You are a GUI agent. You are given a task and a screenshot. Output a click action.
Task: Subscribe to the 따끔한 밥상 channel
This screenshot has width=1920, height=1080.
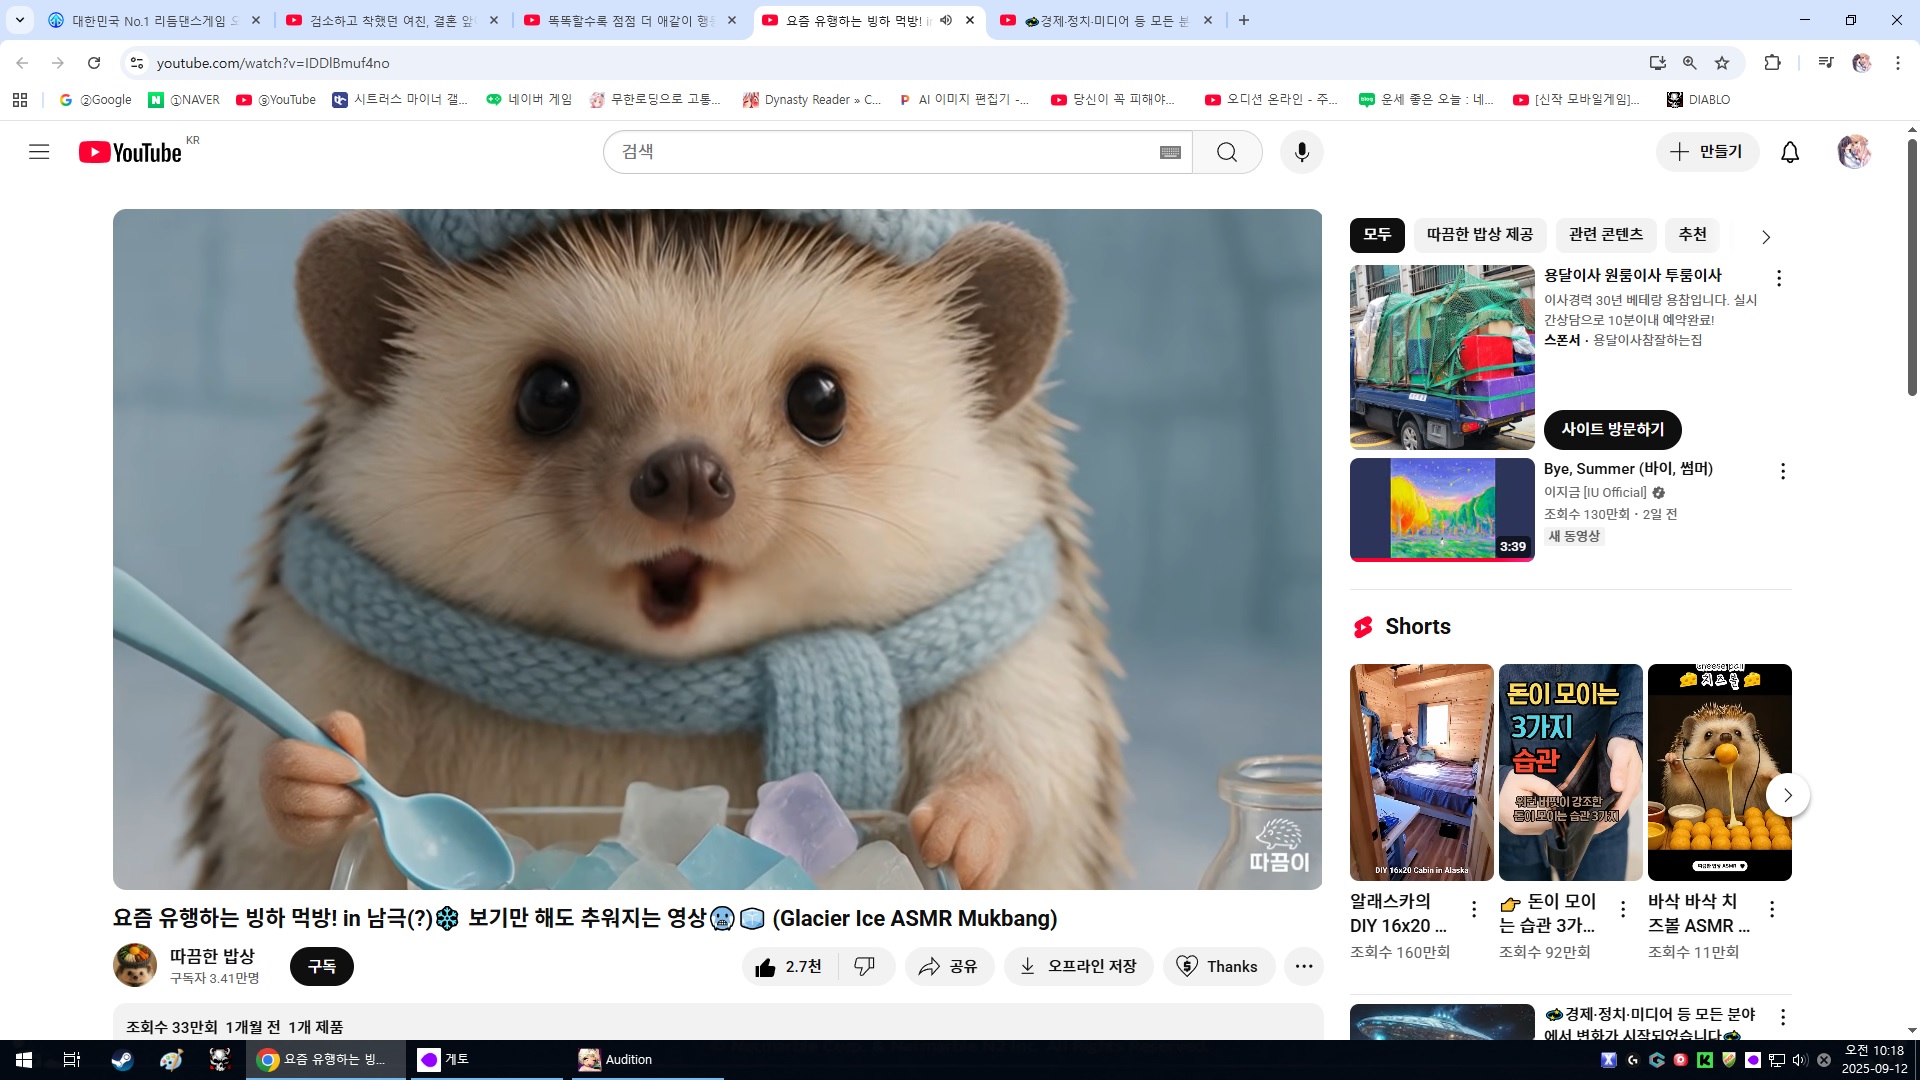tap(321, 967)
